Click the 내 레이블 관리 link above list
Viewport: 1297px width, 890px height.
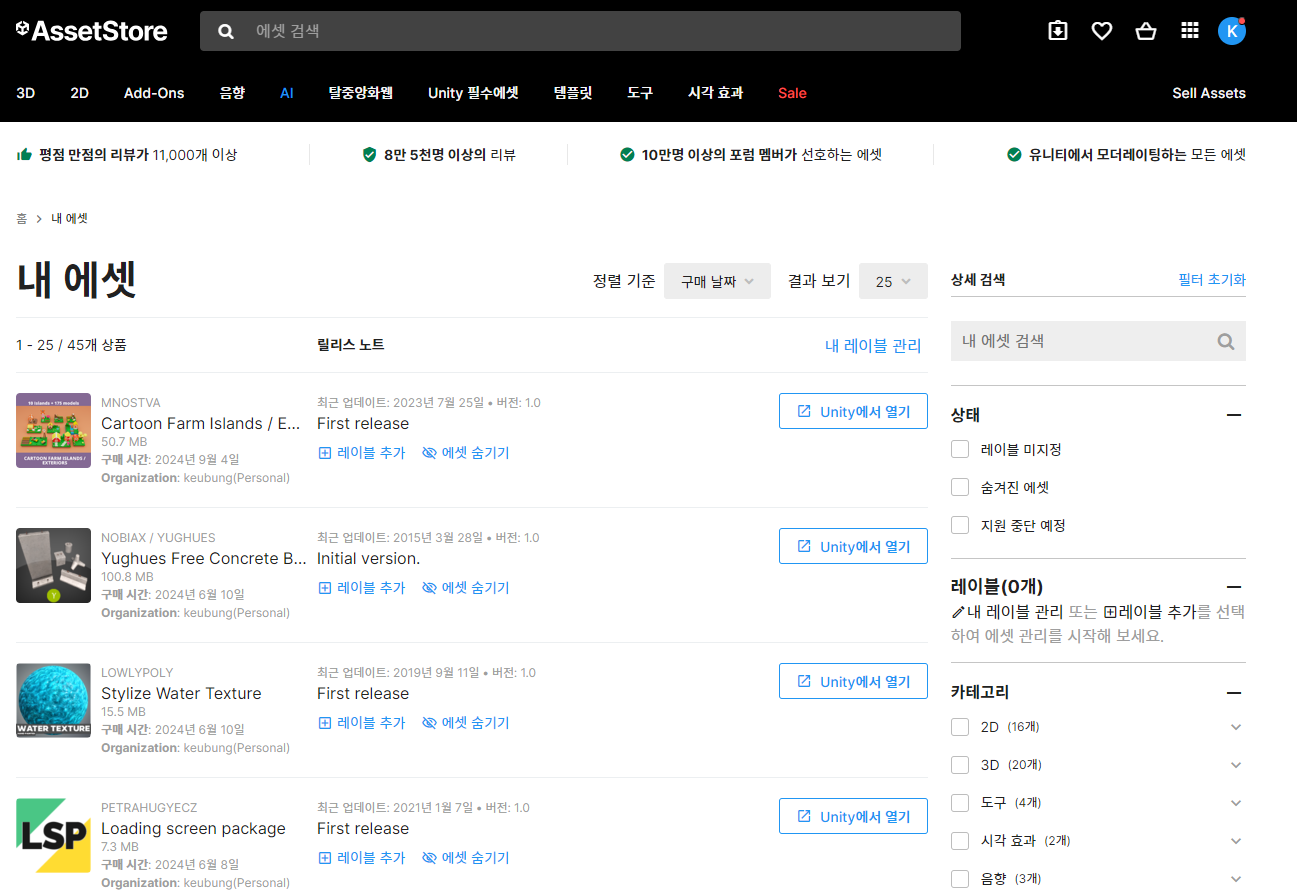[x=873, y=346]
